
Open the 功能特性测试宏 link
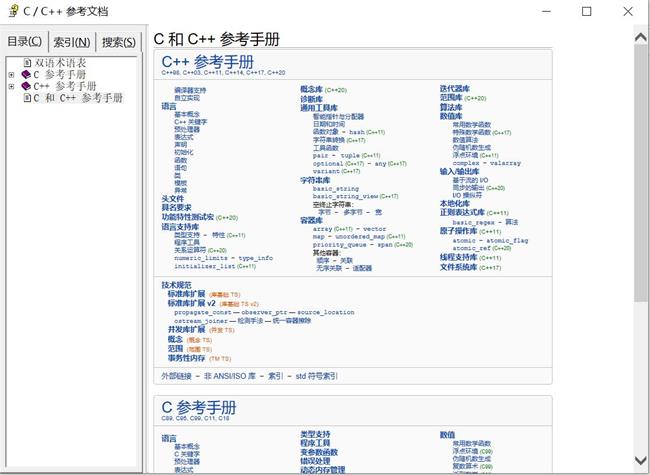coord(188,217)
